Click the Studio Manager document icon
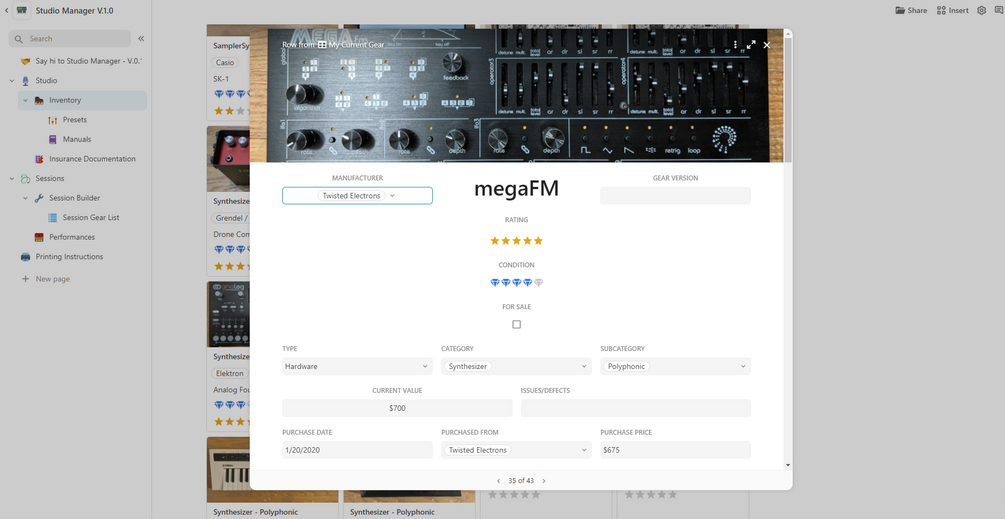 tap(22, 10)
